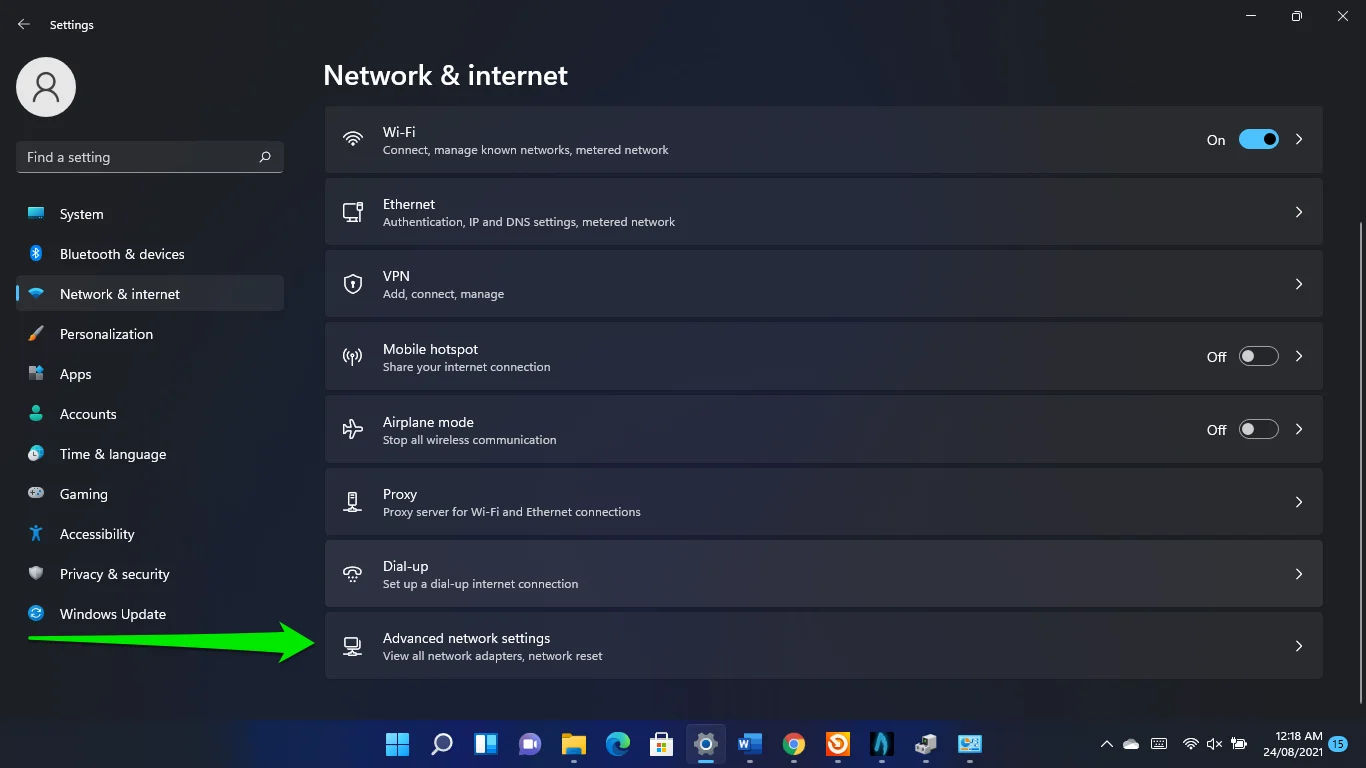Open System settings in sidebar

(x=150, y=214)
